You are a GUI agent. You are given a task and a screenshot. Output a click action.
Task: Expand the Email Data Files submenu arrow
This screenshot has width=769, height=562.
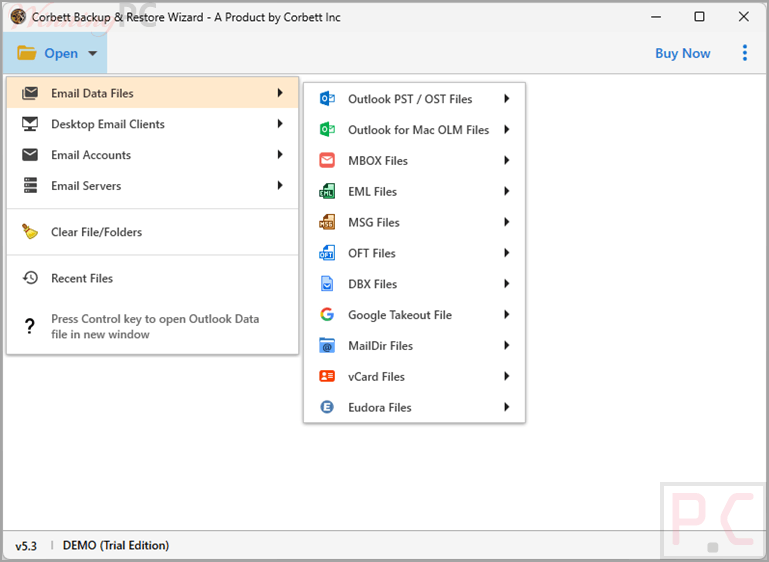(280, 93)
